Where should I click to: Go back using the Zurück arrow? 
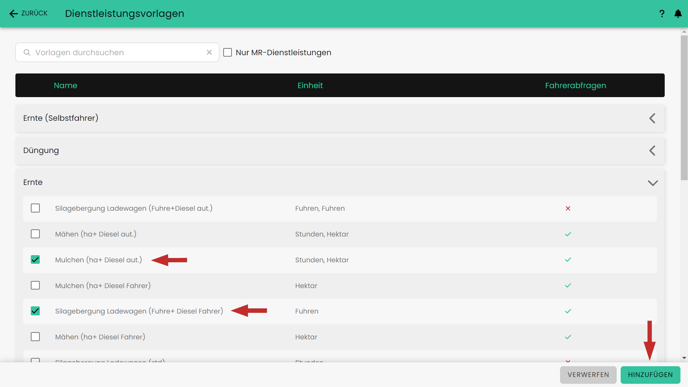[14, 14]
